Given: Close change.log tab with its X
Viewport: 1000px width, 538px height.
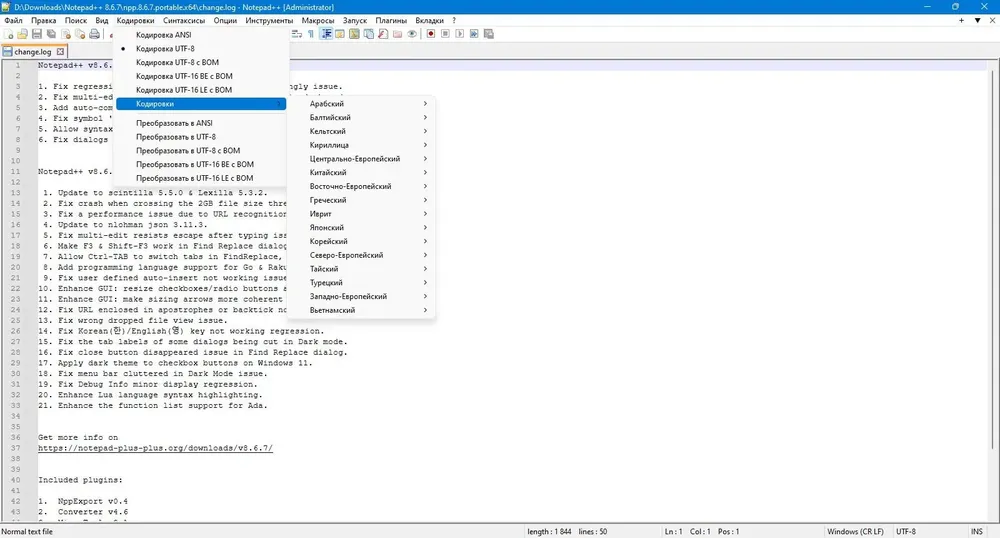Looking at the screenshot, I should [x=60, y=52].
